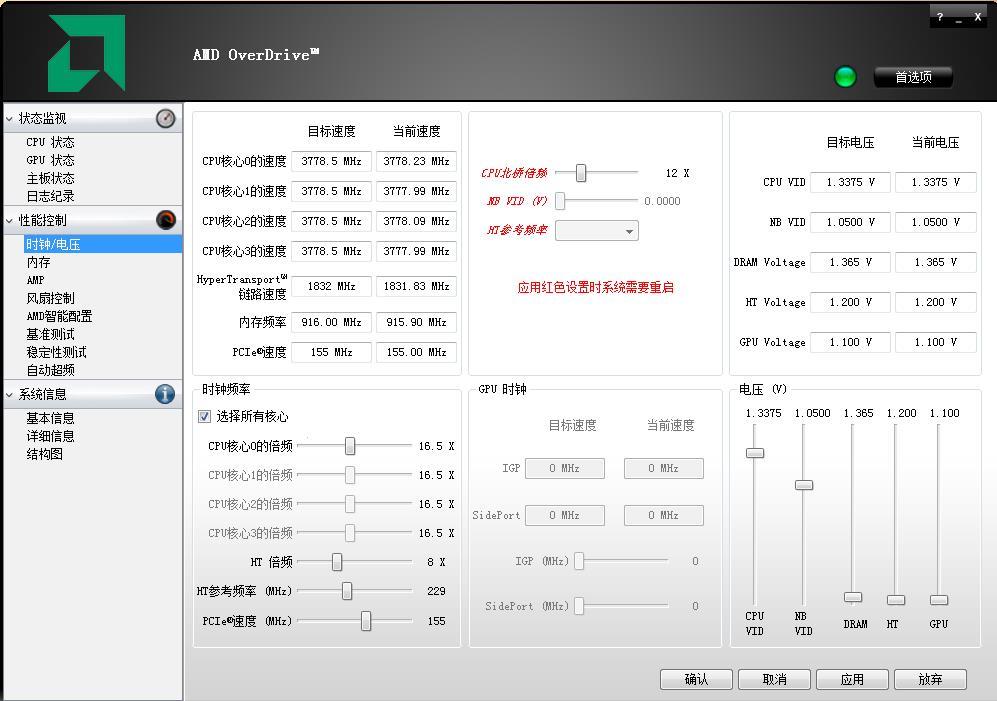The image size is (997, 701).
Task: Open 自动超频 page
Action: [50, 370]
